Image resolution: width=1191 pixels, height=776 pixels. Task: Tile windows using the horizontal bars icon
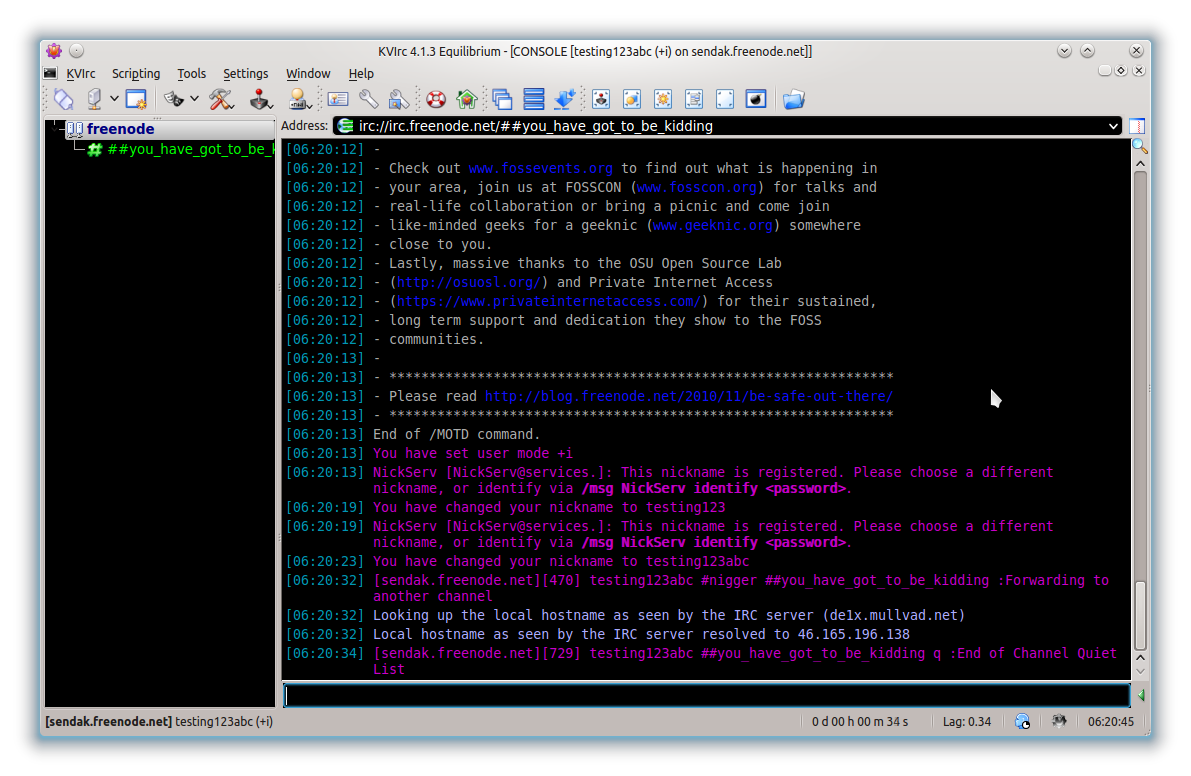point(534,99)
